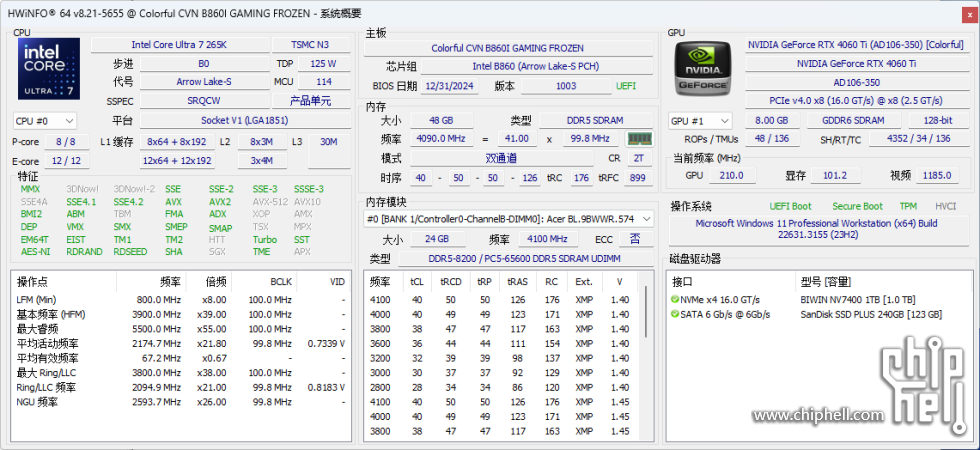Click the NVIDIA GeForce logo image
The width and height of the screenshot is (980, 450).
pos(703,67)
